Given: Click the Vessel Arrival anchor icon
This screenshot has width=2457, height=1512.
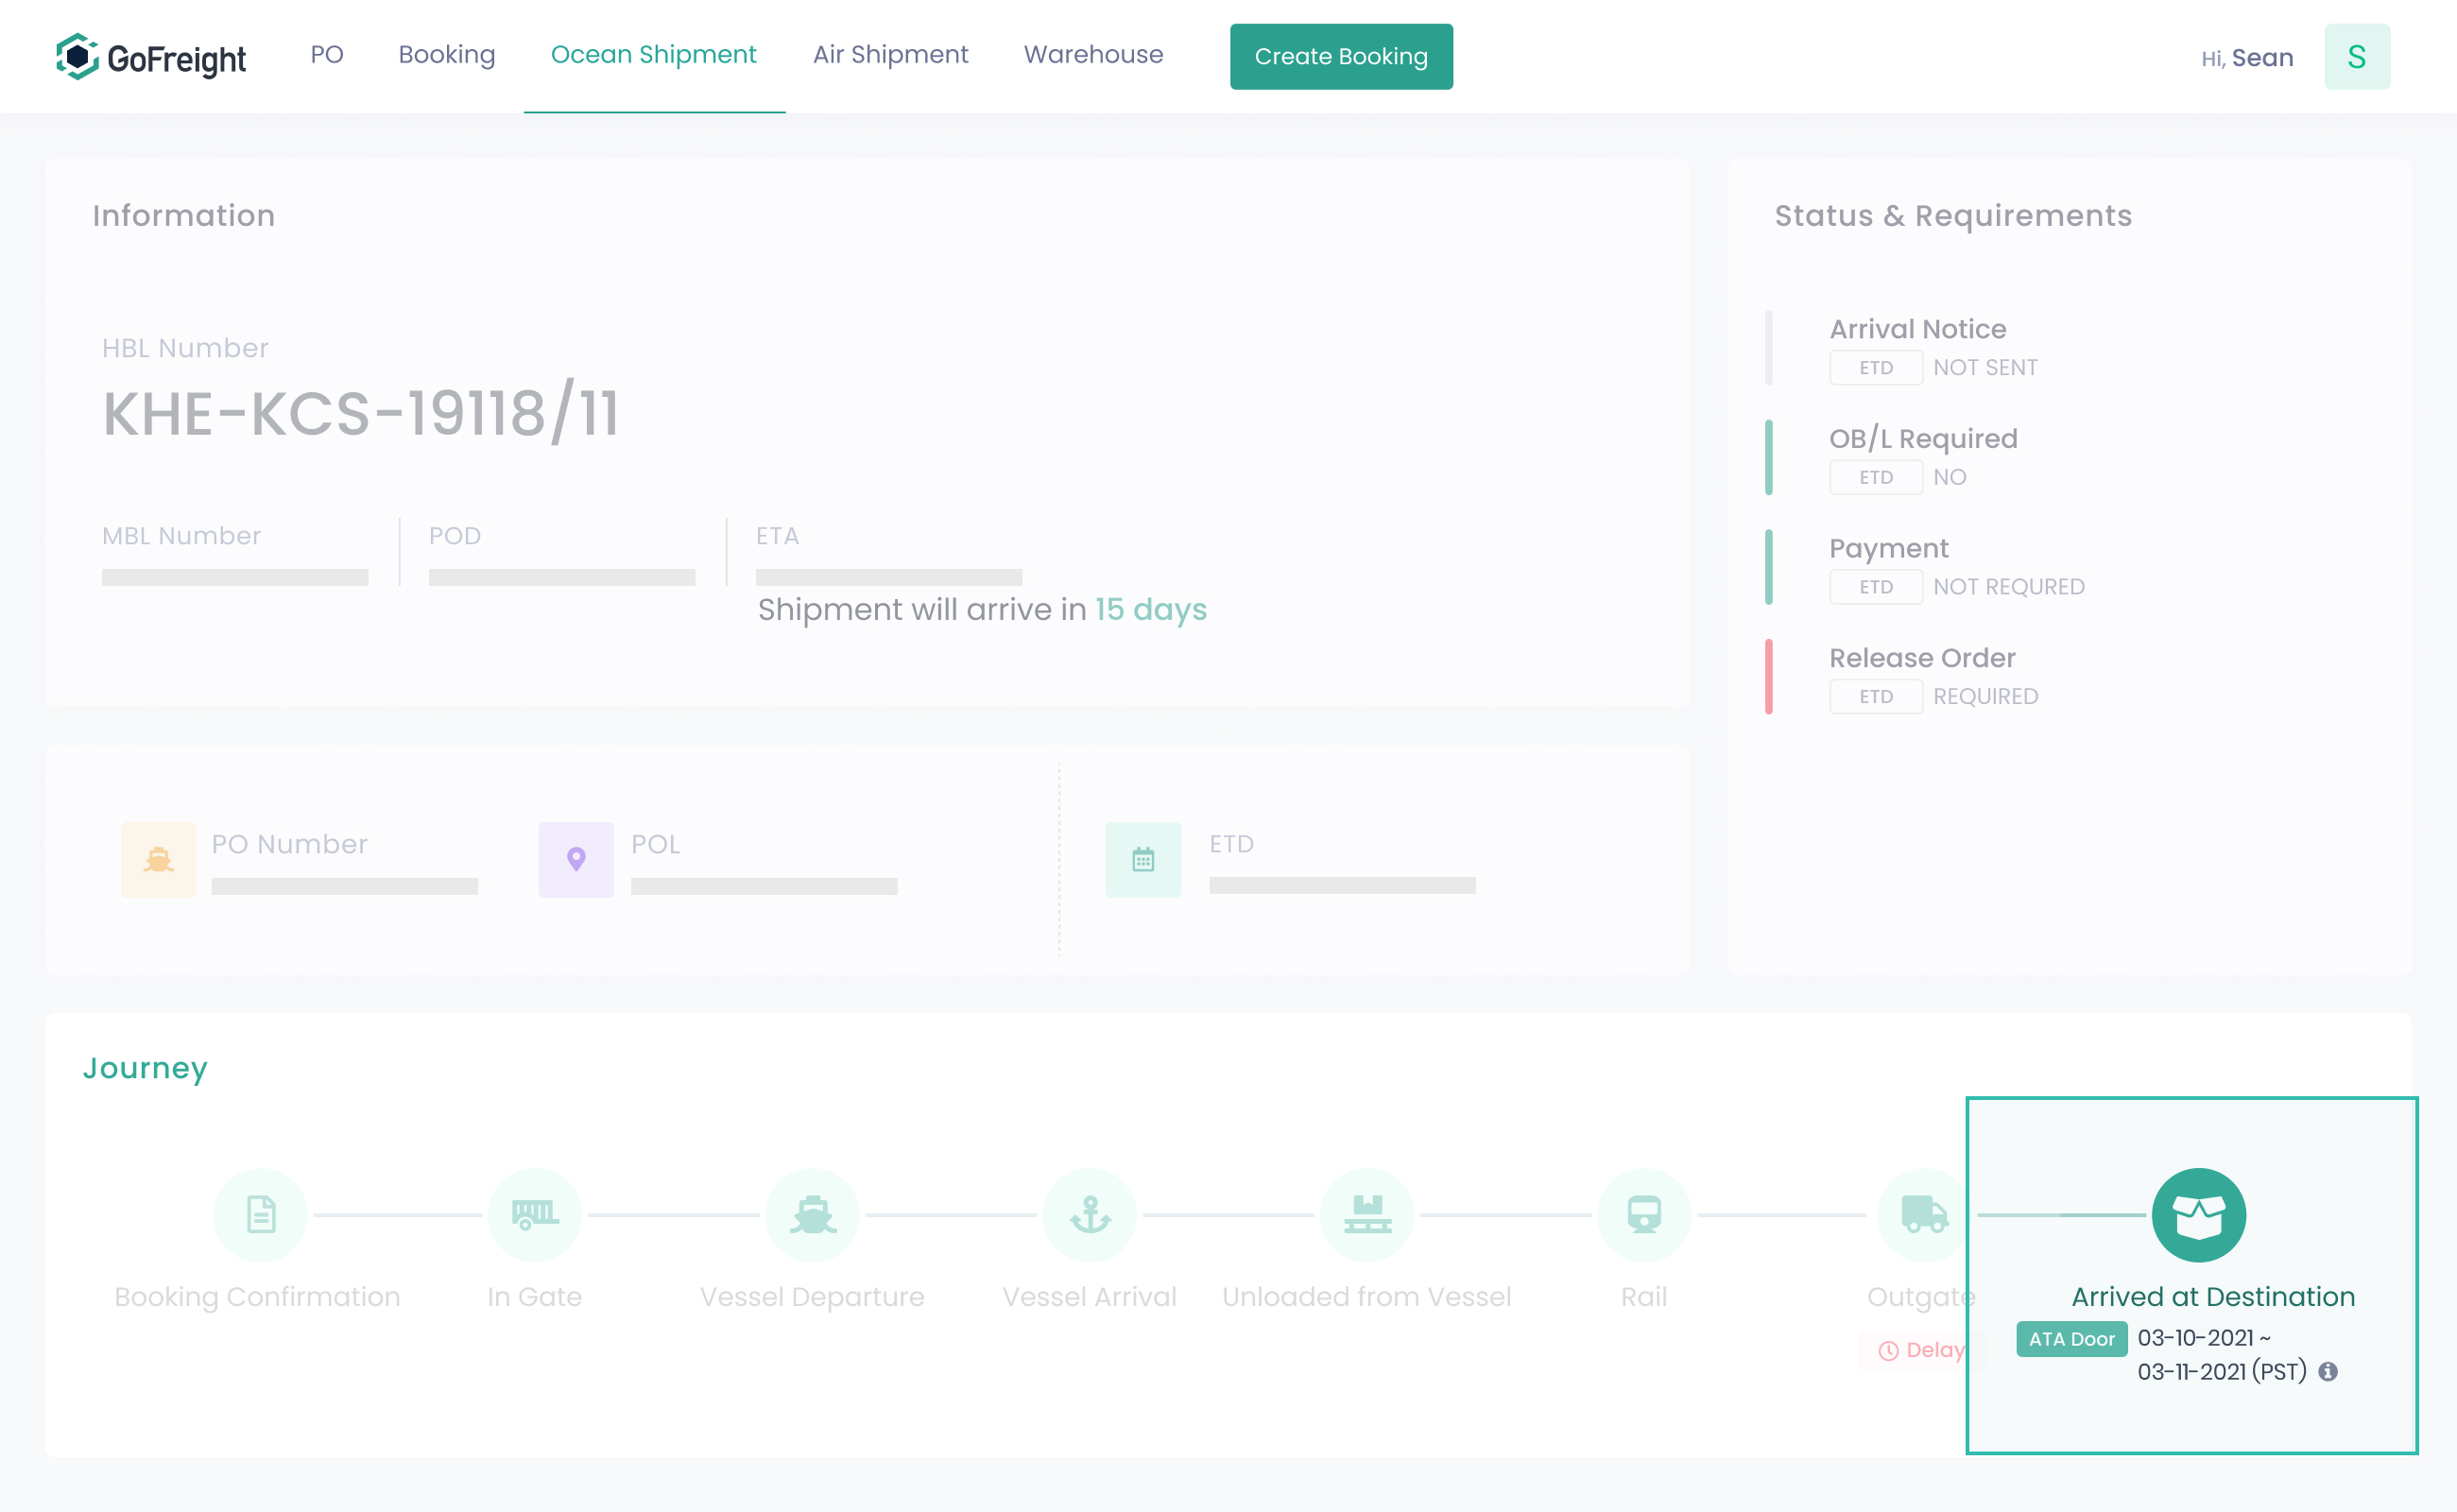Looking at the screenshot, I should click(1089, 1215).
